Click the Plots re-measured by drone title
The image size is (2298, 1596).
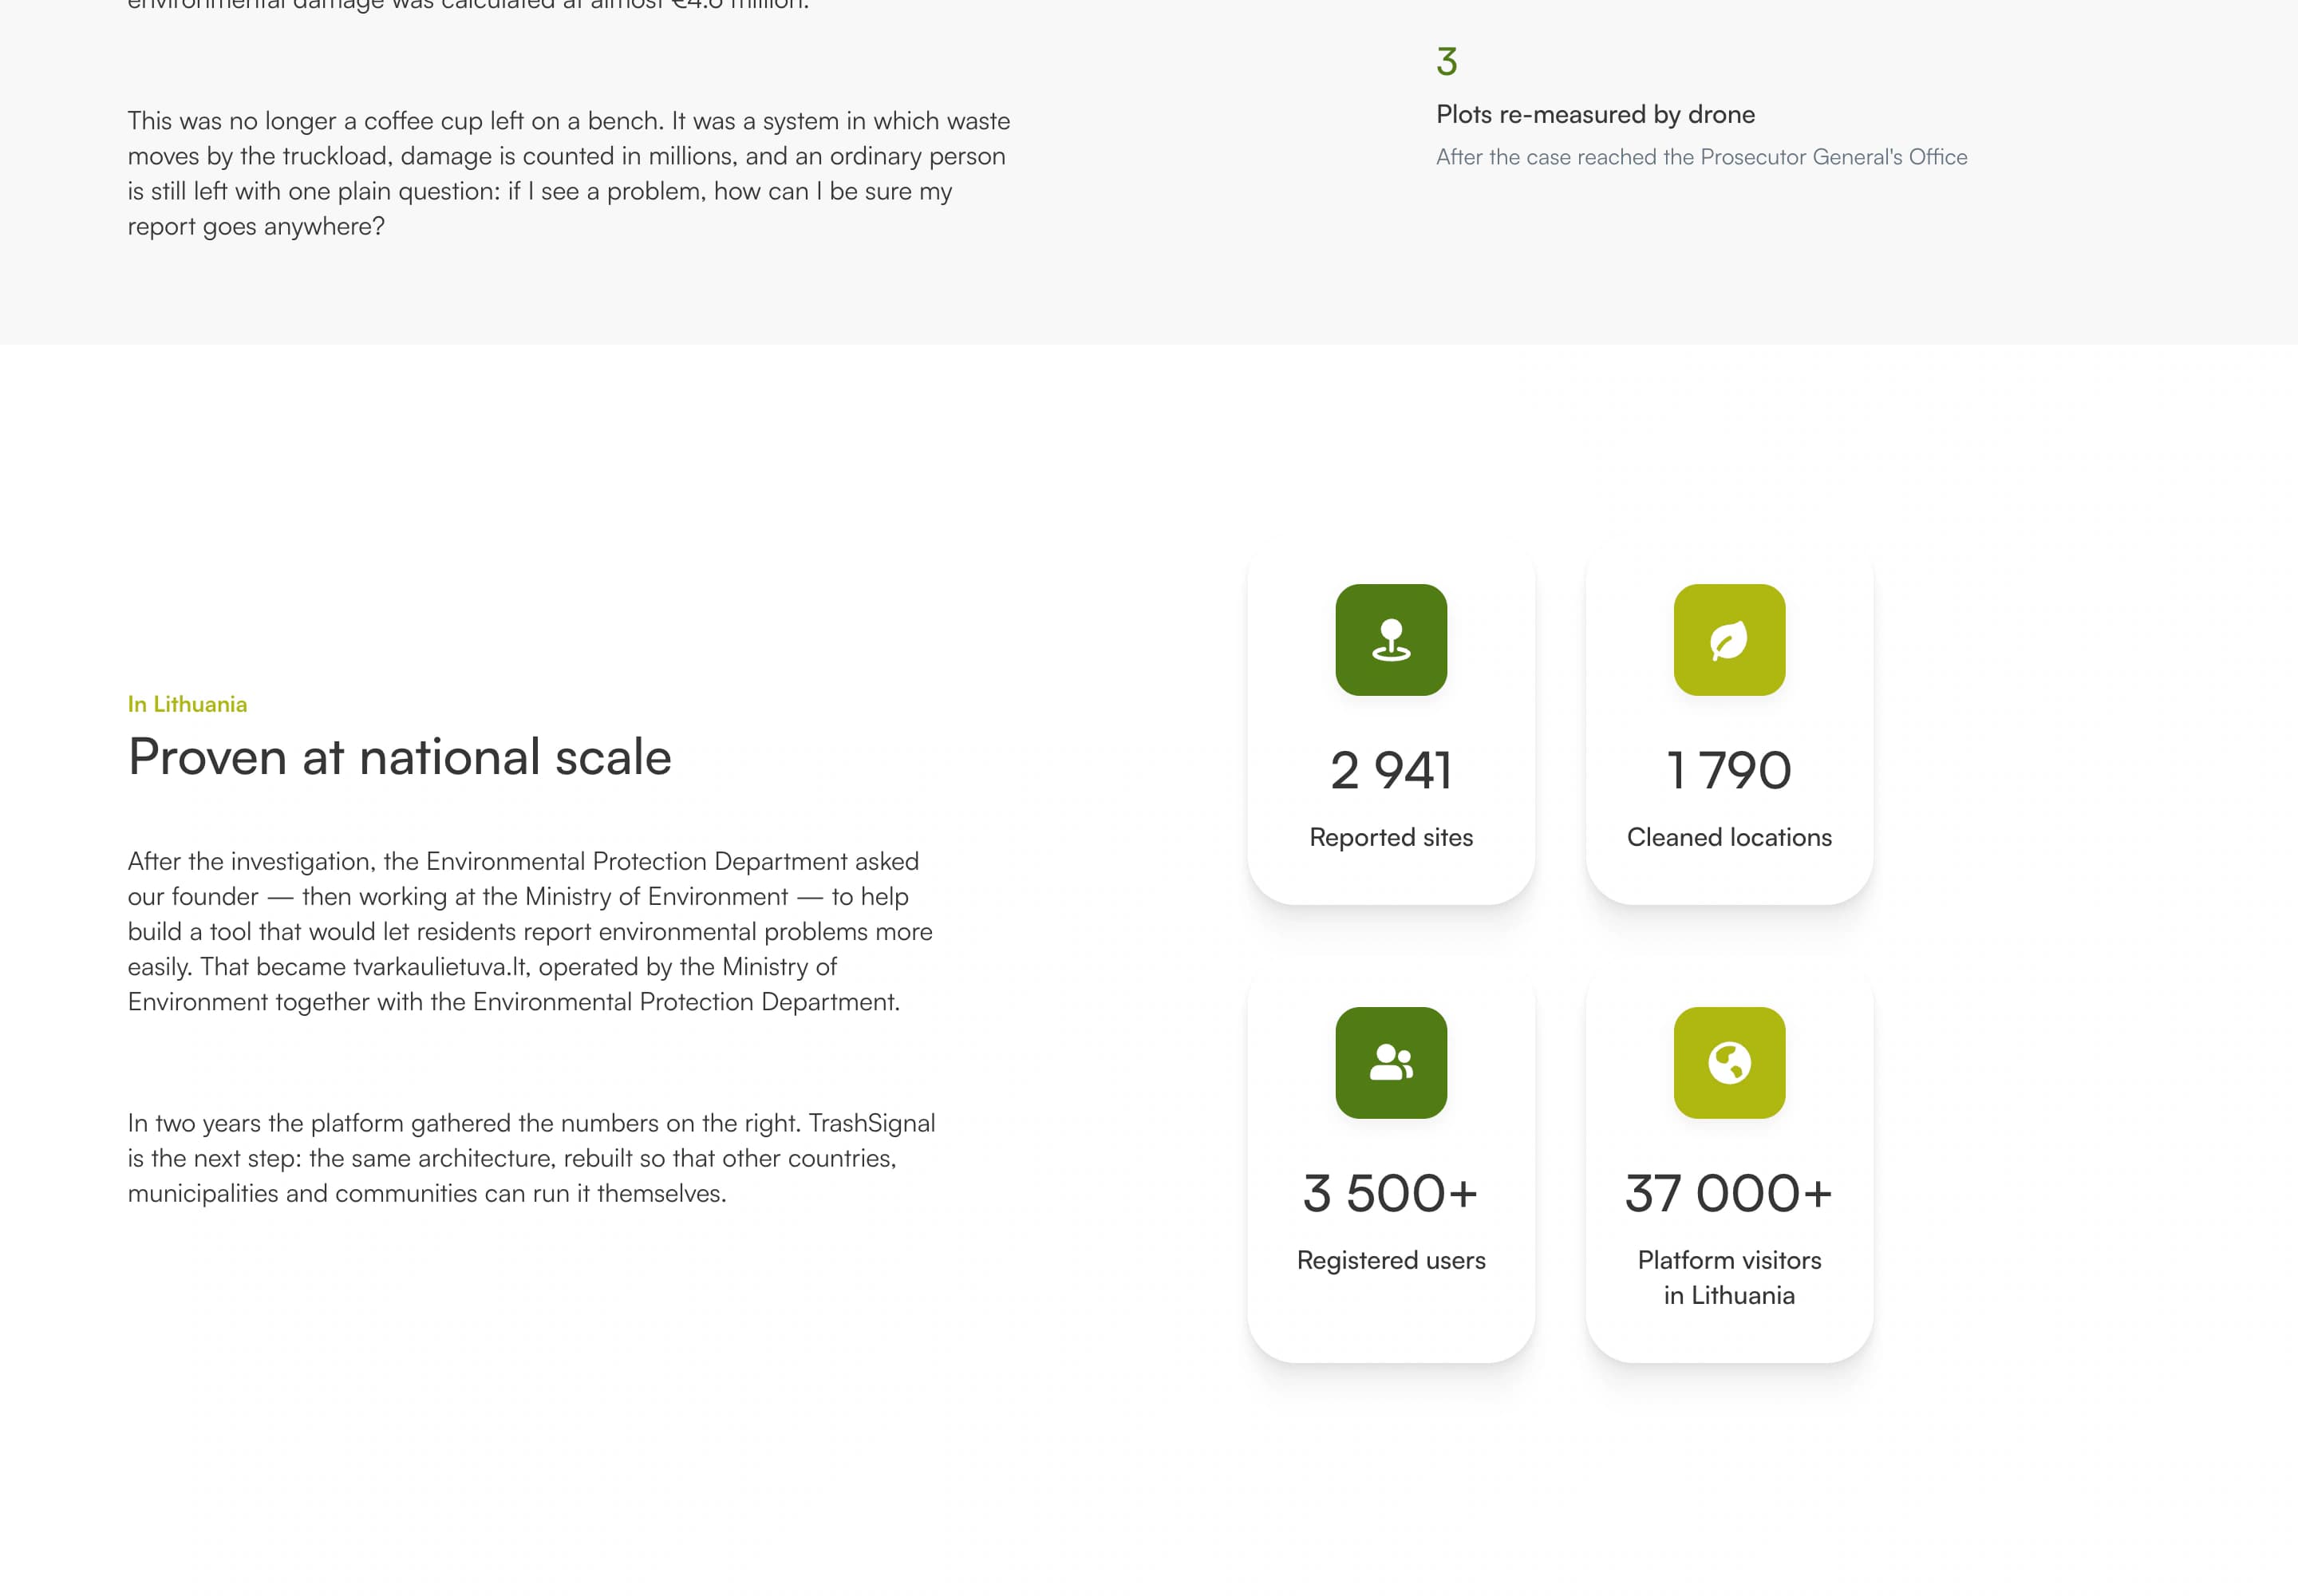(x=1595, y=114)
